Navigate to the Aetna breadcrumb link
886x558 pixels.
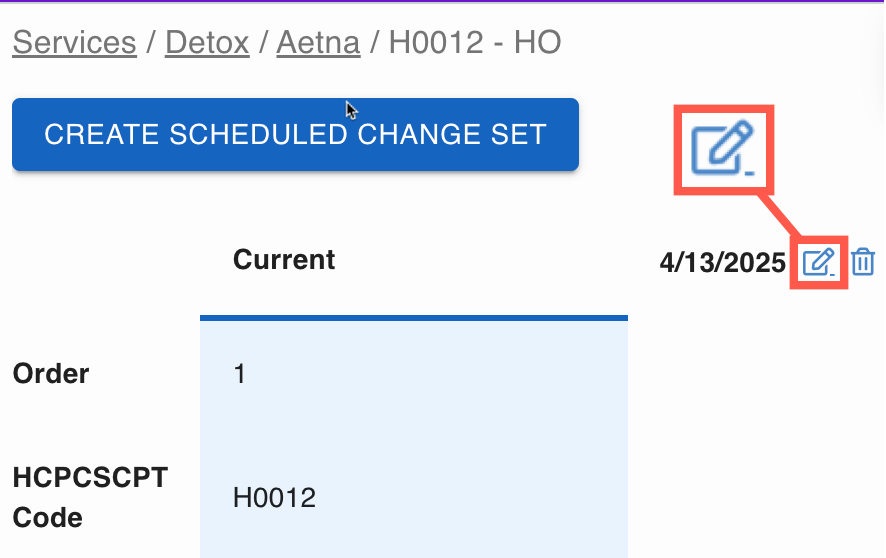pos(318,43)
